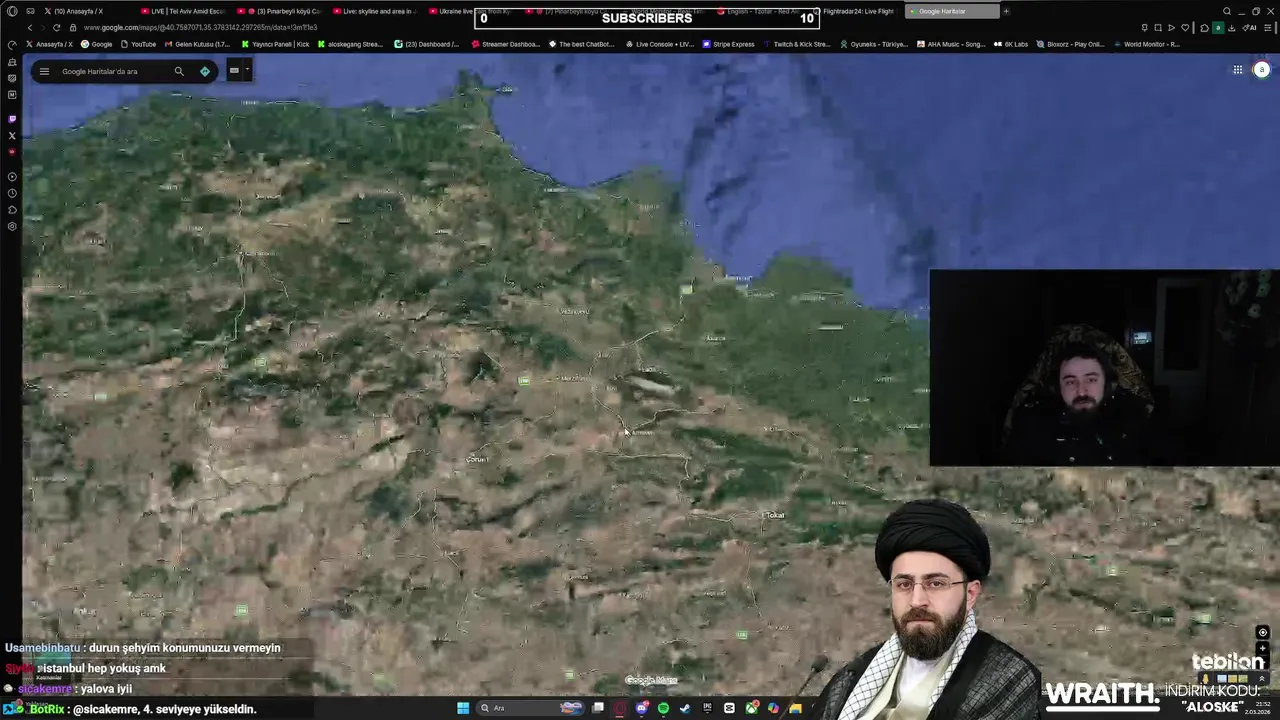Open File Explorer from the taskbar
Viewport: 1280px width, 720px height.
(x=795, y=708)
